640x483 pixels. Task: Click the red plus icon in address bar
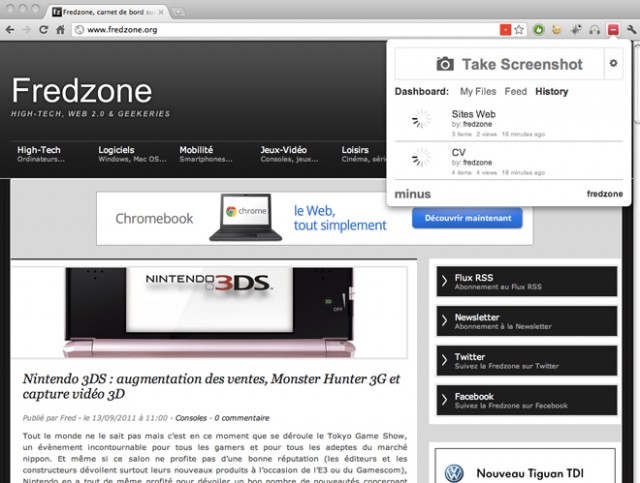(505, 29)
